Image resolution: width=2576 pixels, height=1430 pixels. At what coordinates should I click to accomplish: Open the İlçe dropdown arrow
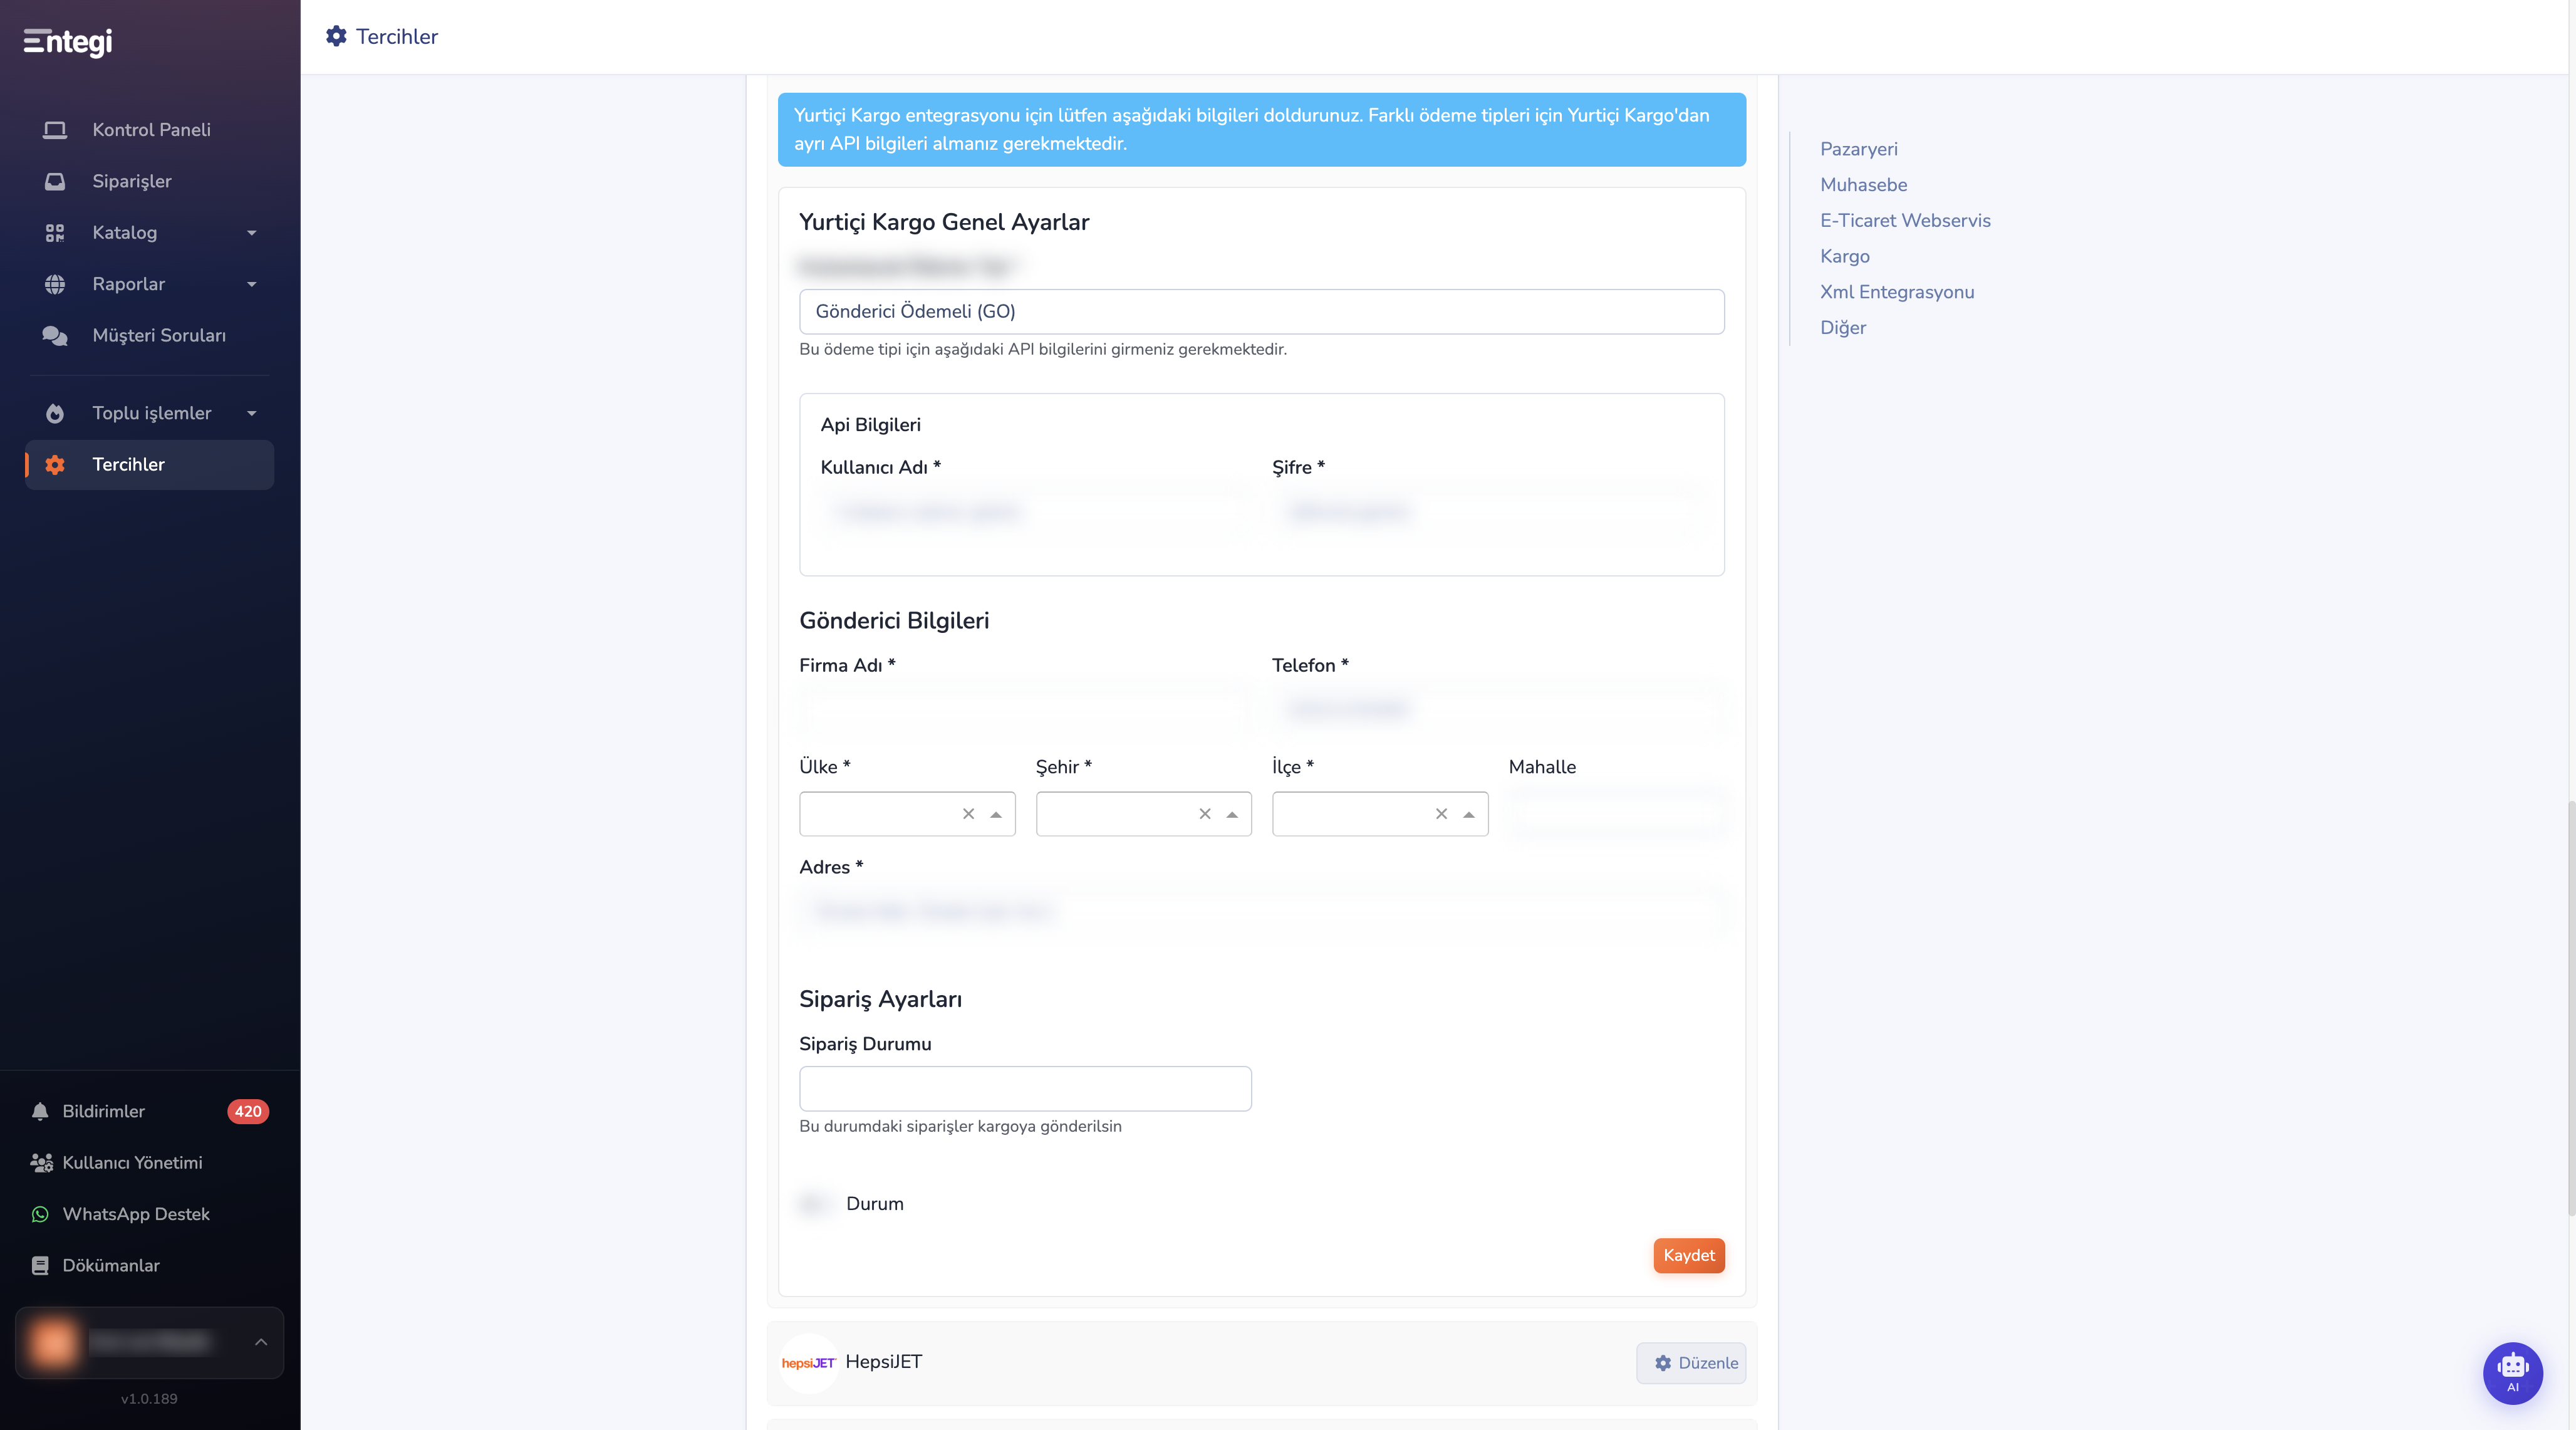[x=1468, y=814]
